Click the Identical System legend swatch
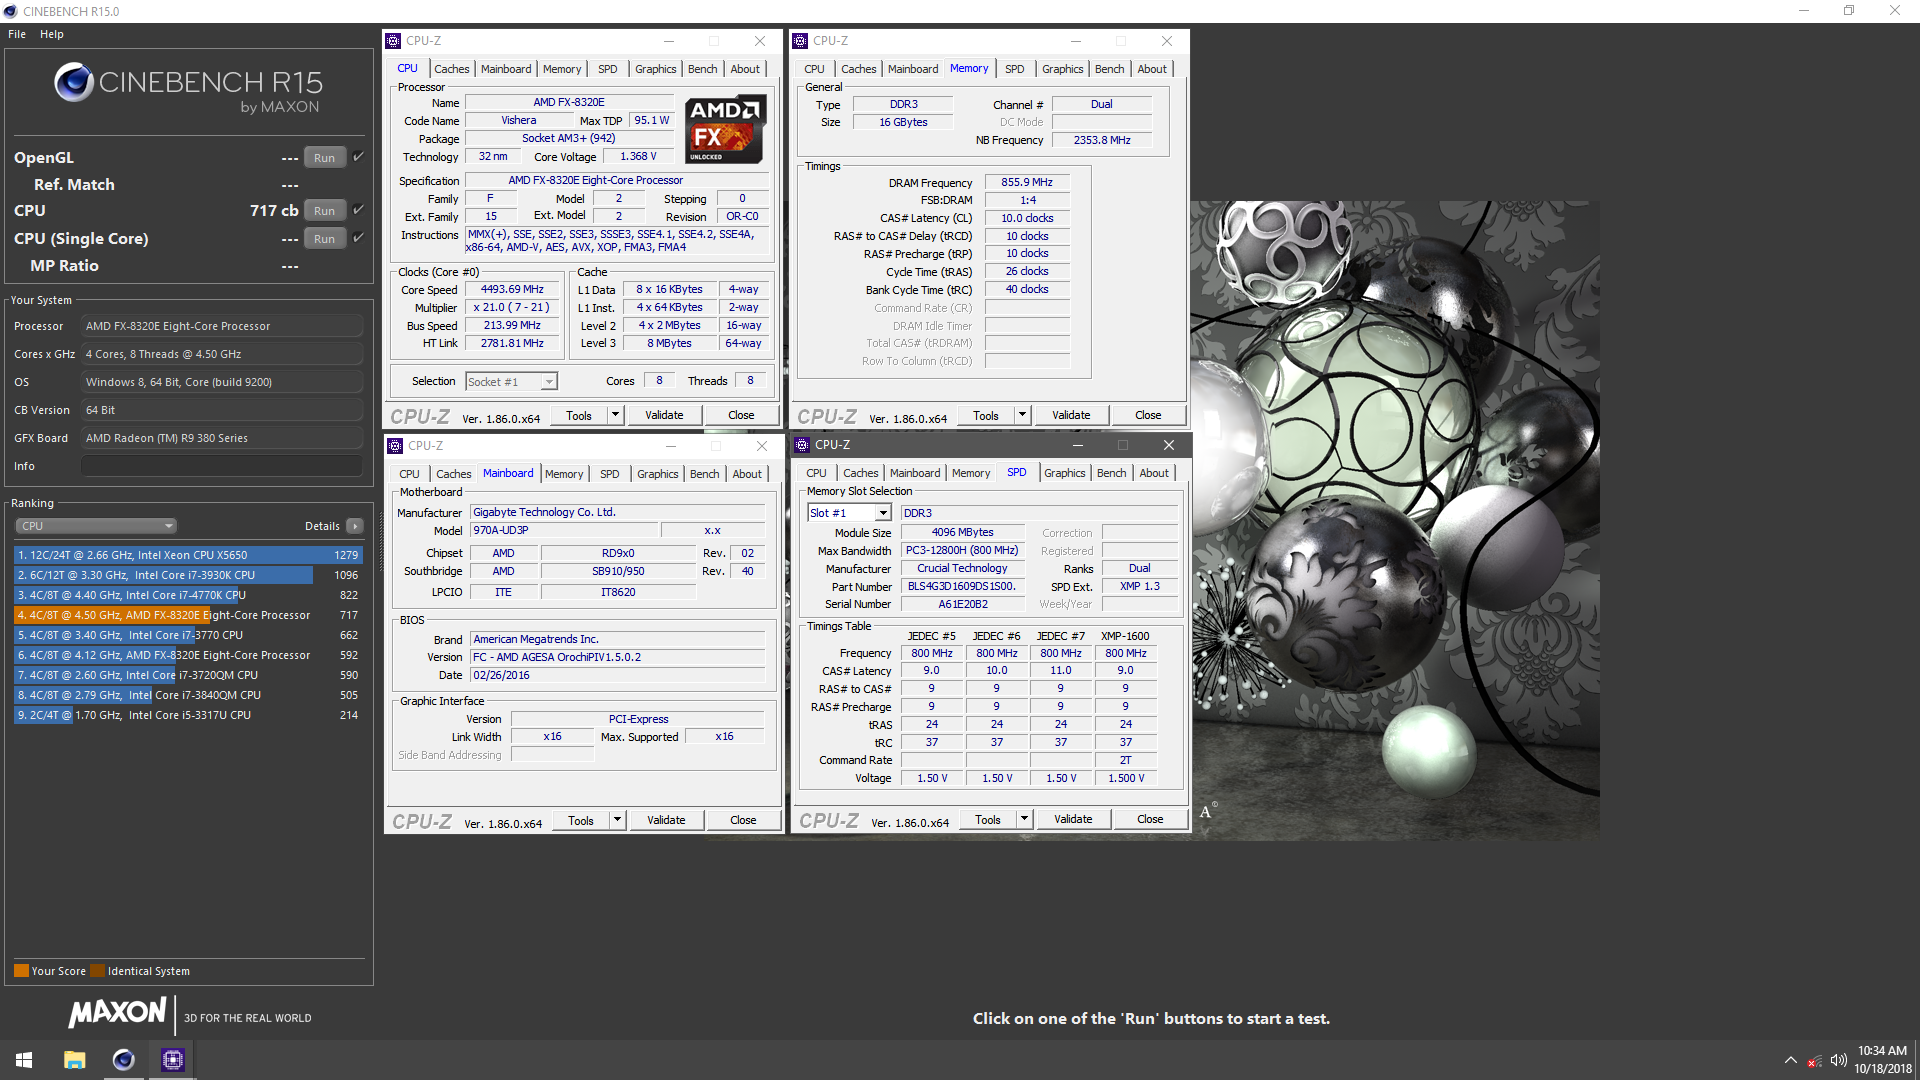This screenshot has width=1920, height=1080. pyautogui.click(x=97, y=971)
